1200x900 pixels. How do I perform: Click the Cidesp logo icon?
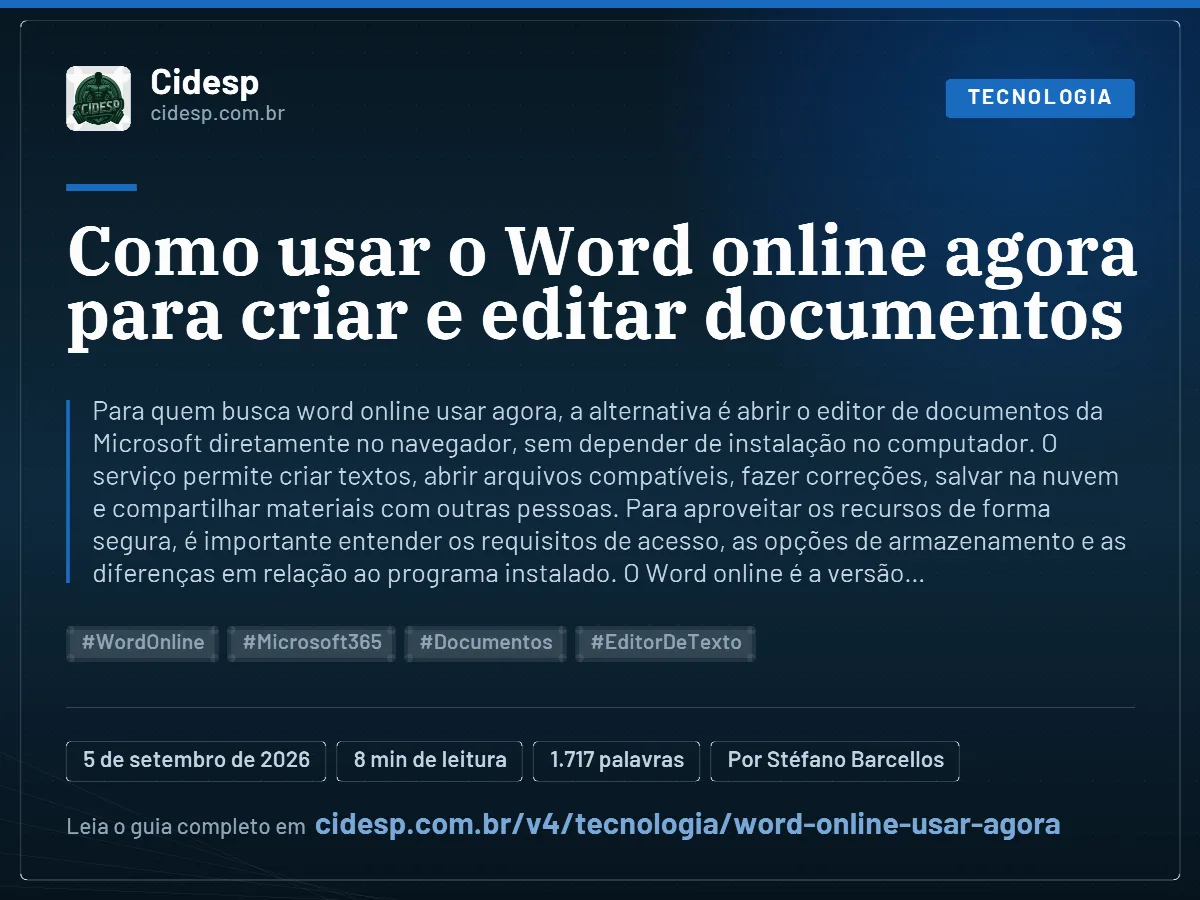(x=98, y=98)
